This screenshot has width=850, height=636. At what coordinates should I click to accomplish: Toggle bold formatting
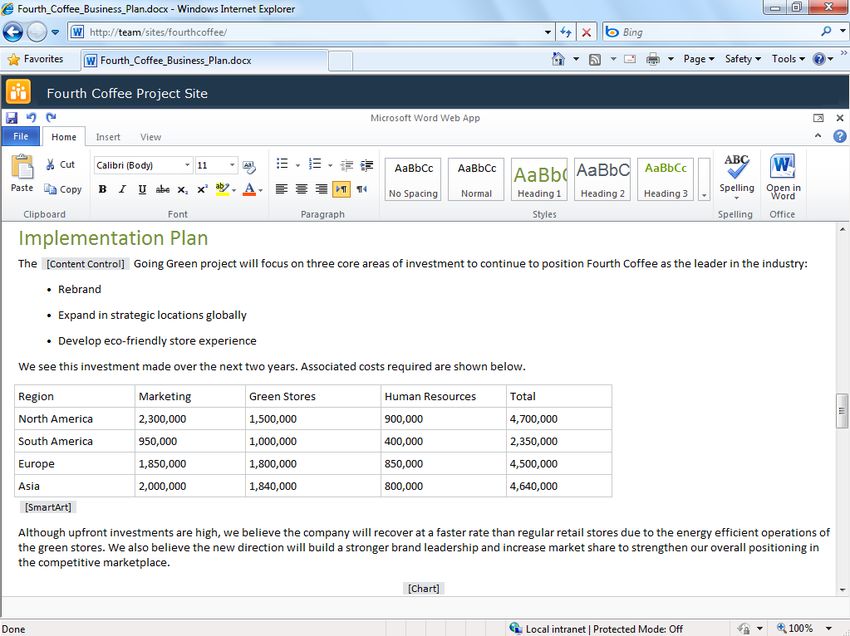(x=102, y=189)
